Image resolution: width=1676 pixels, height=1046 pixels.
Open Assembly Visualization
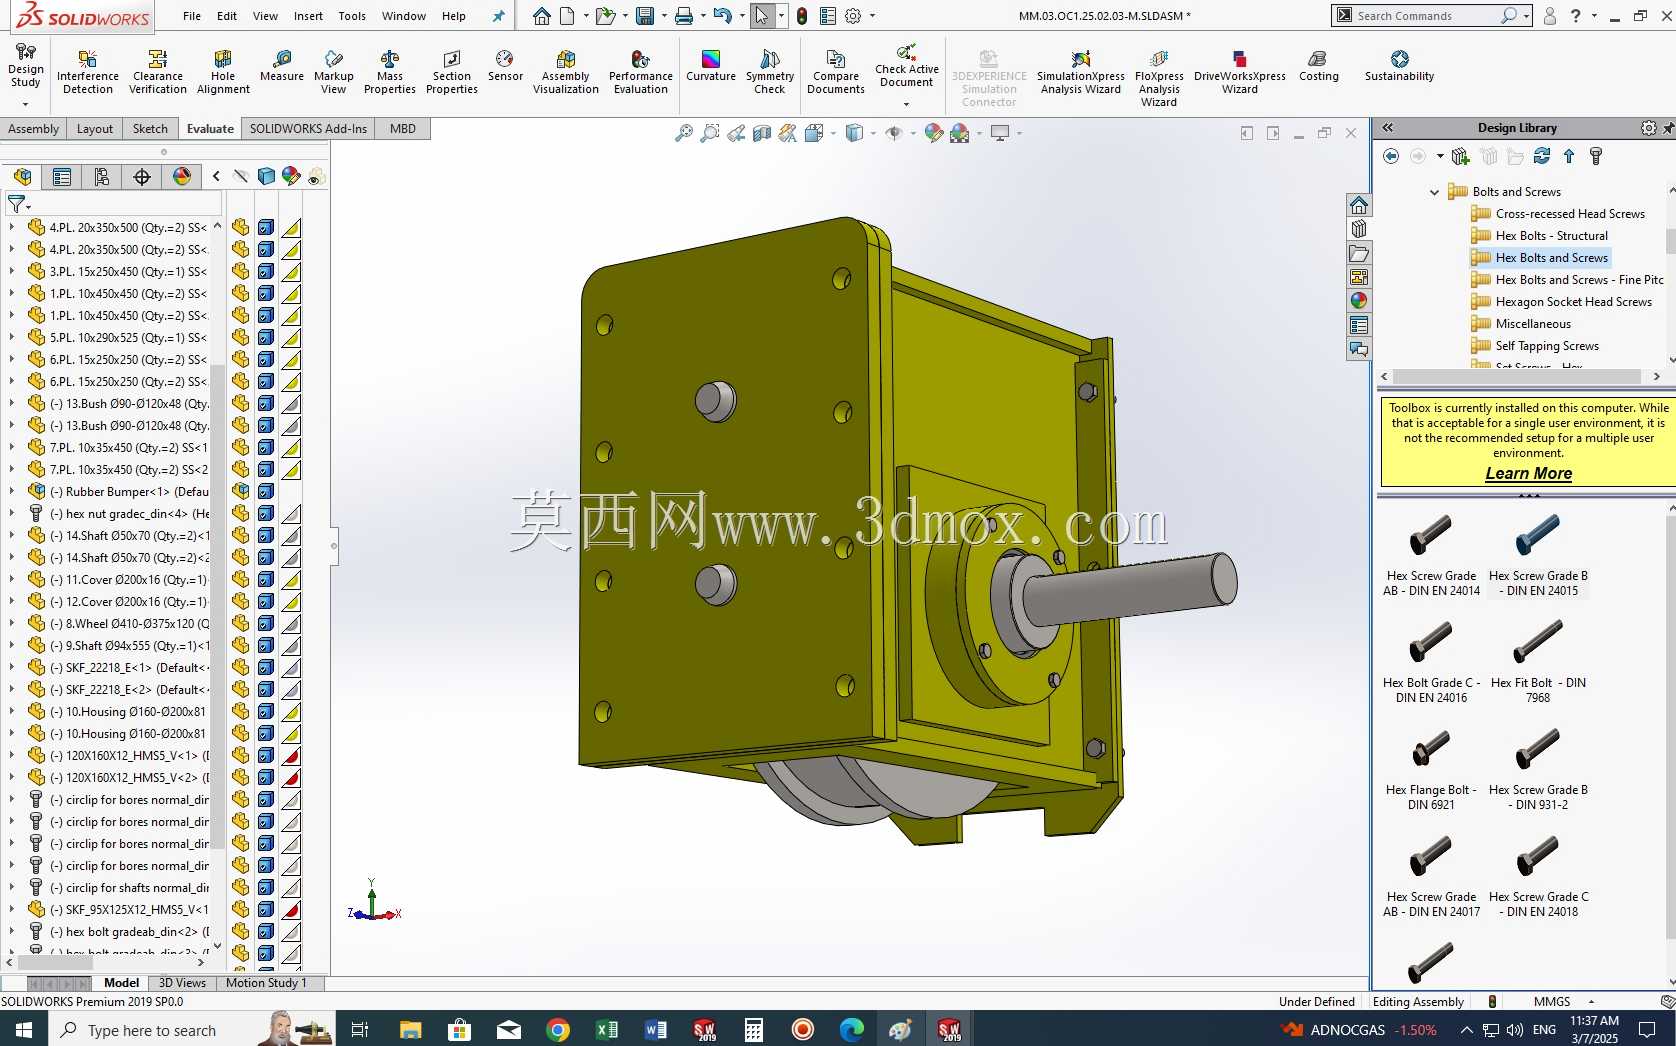[x=566, y=72]
